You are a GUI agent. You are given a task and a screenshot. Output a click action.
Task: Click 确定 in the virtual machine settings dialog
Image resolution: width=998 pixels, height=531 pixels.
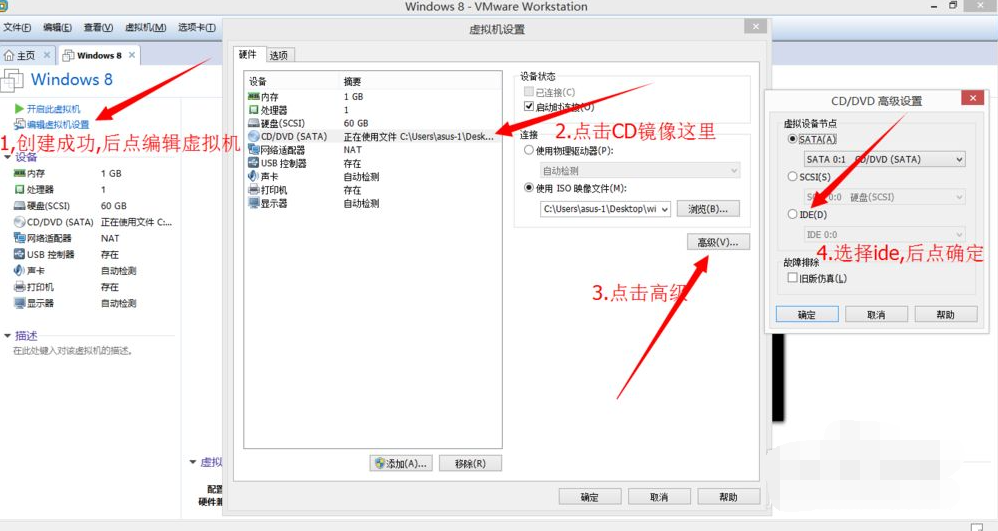pos(590,497)
